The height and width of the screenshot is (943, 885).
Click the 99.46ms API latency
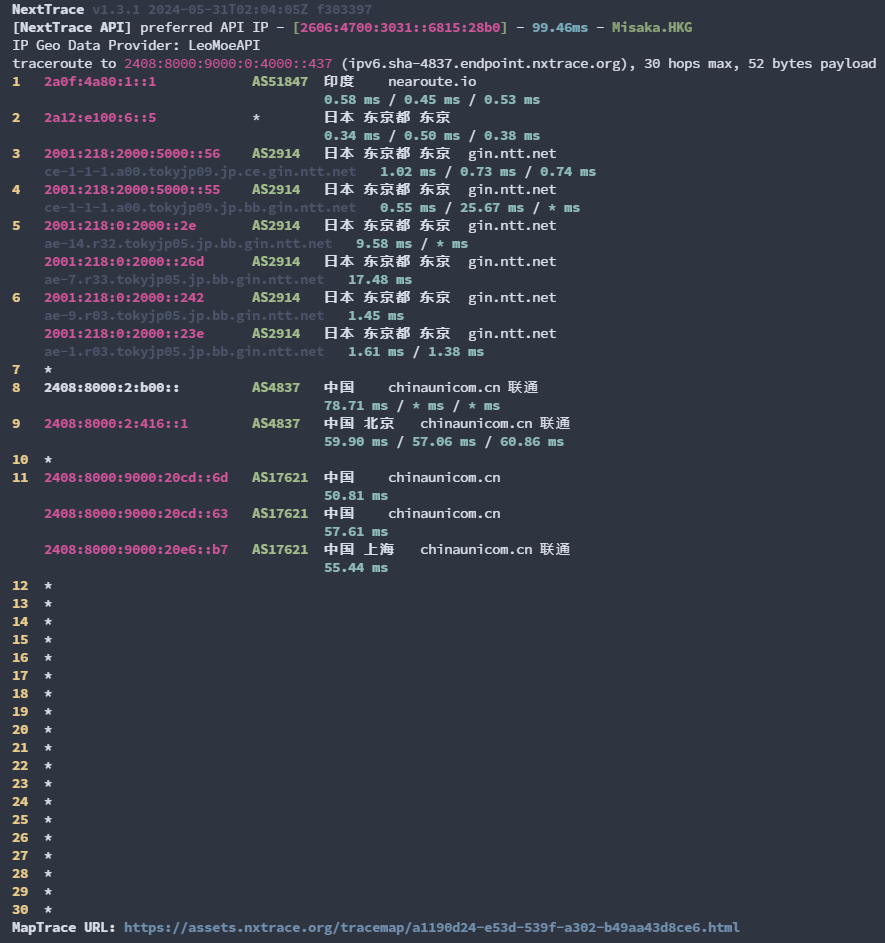tap(560, 28)
